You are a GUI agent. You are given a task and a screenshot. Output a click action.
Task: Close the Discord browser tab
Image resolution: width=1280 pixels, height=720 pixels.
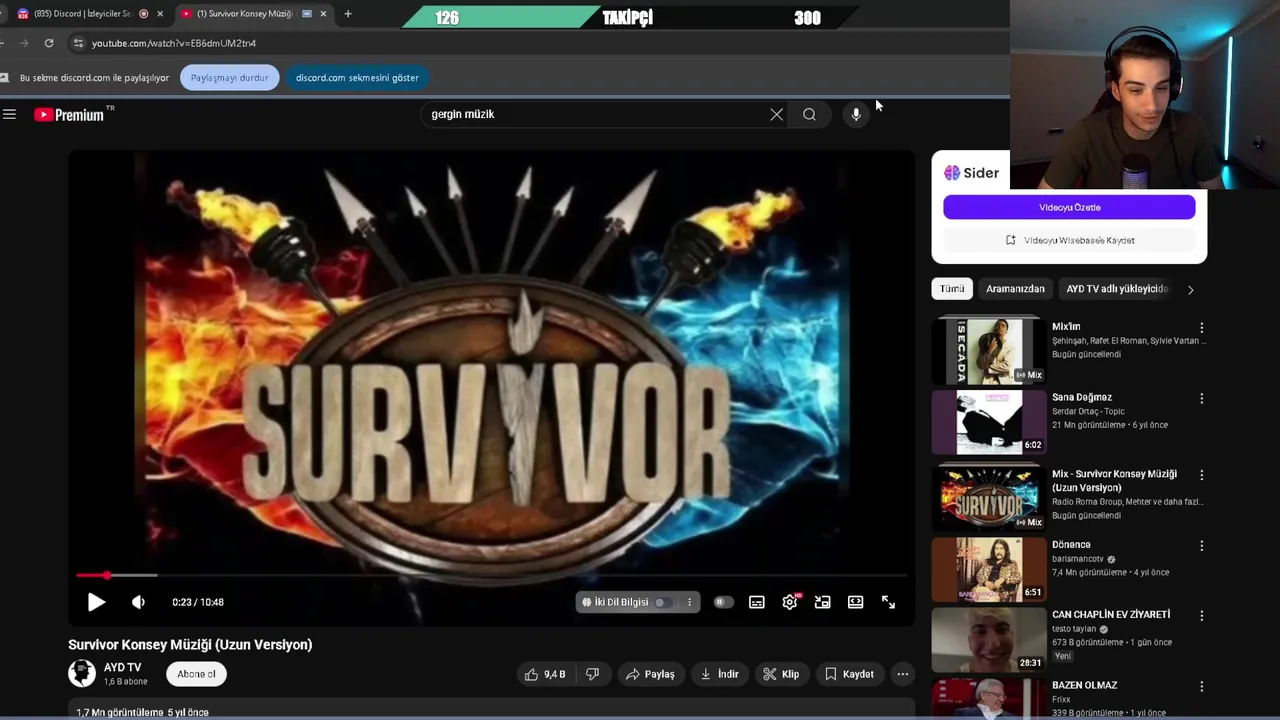[159, 14]
